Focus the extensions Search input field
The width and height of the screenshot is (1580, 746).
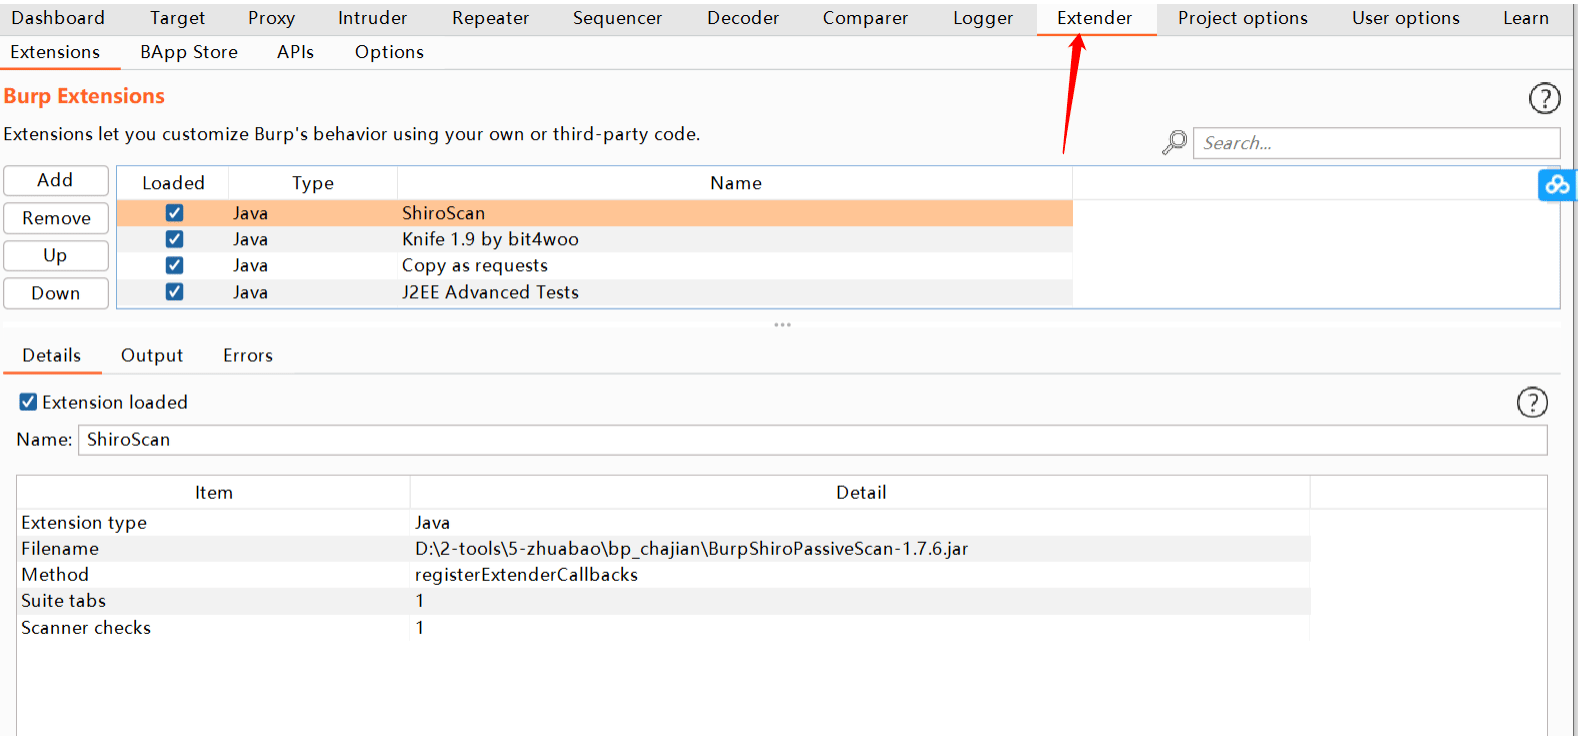1376,143
